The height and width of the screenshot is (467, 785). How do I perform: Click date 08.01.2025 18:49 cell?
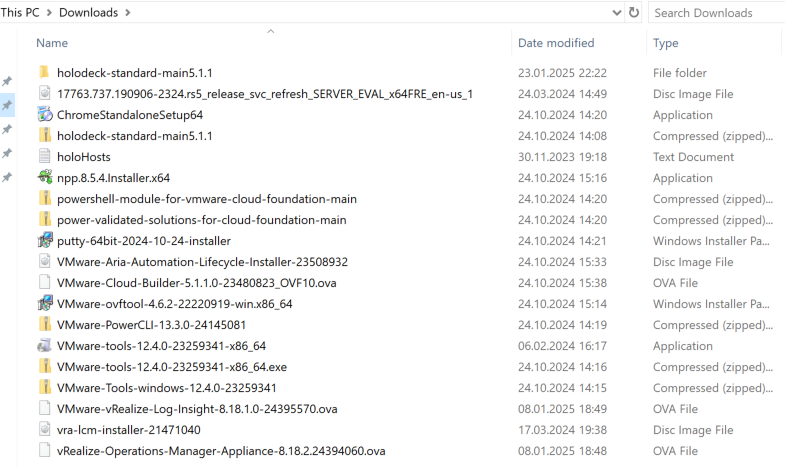[x=562, y=409]
